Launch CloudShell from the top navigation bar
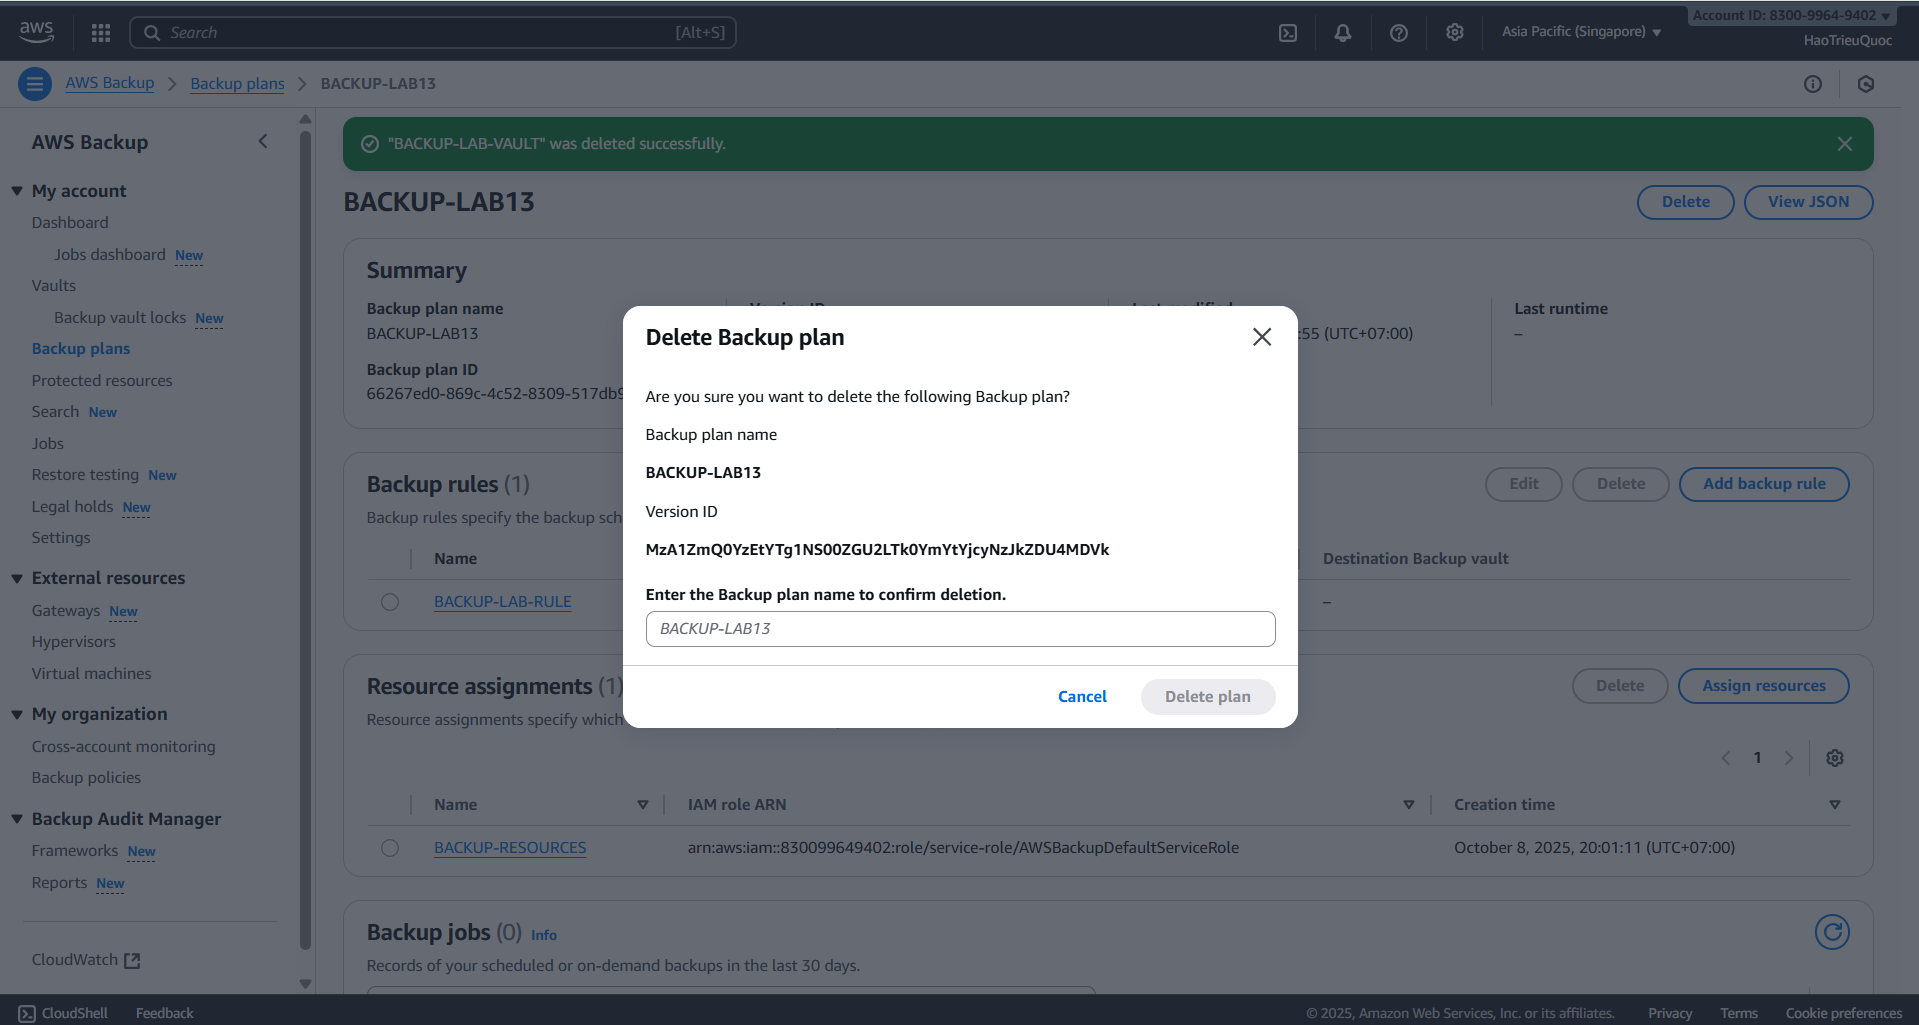The height and width of the screenshot is (1025, 1919). pos(1287,32)
